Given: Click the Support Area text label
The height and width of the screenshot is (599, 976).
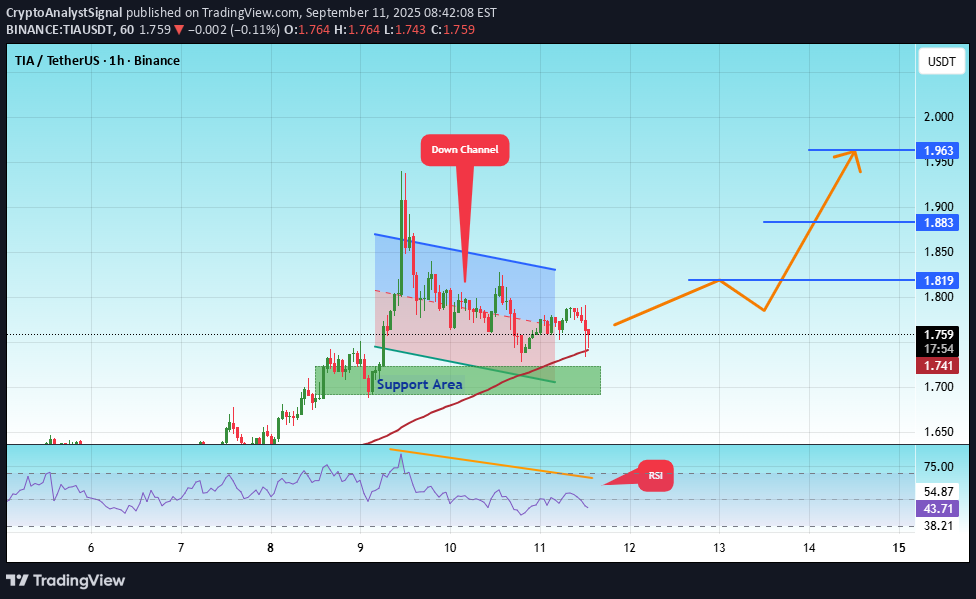Looking at the screenshot, I should (x=420, y=385).
